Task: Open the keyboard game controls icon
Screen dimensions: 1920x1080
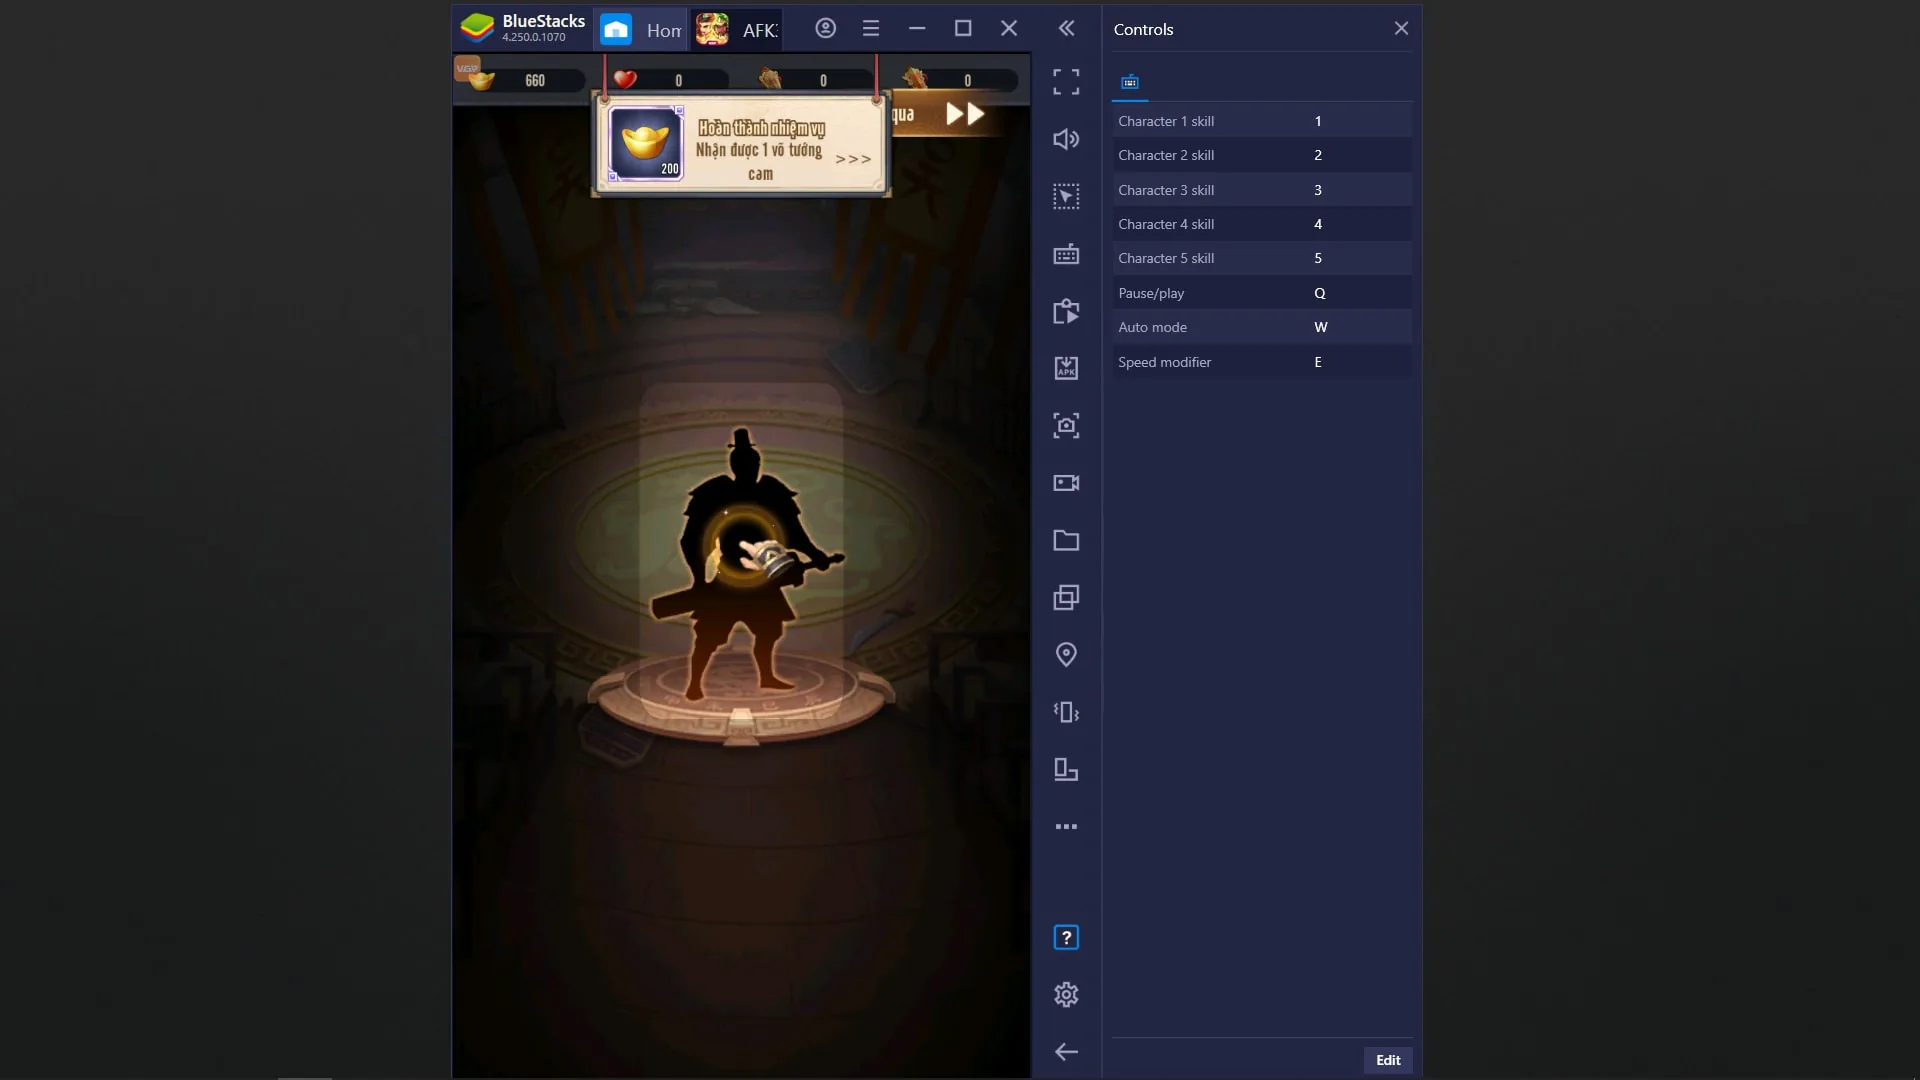Action: [1066, 254]
